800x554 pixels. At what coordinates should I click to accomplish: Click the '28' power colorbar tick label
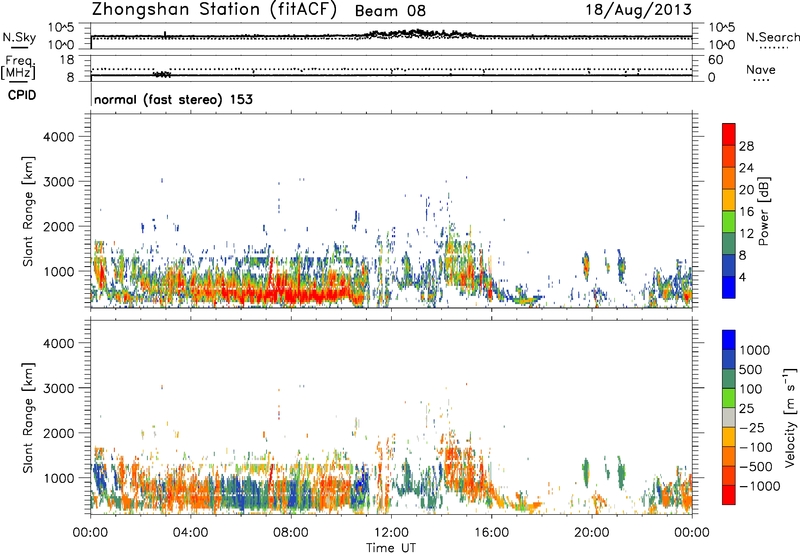pyautogui.click(x=746, y=146)
